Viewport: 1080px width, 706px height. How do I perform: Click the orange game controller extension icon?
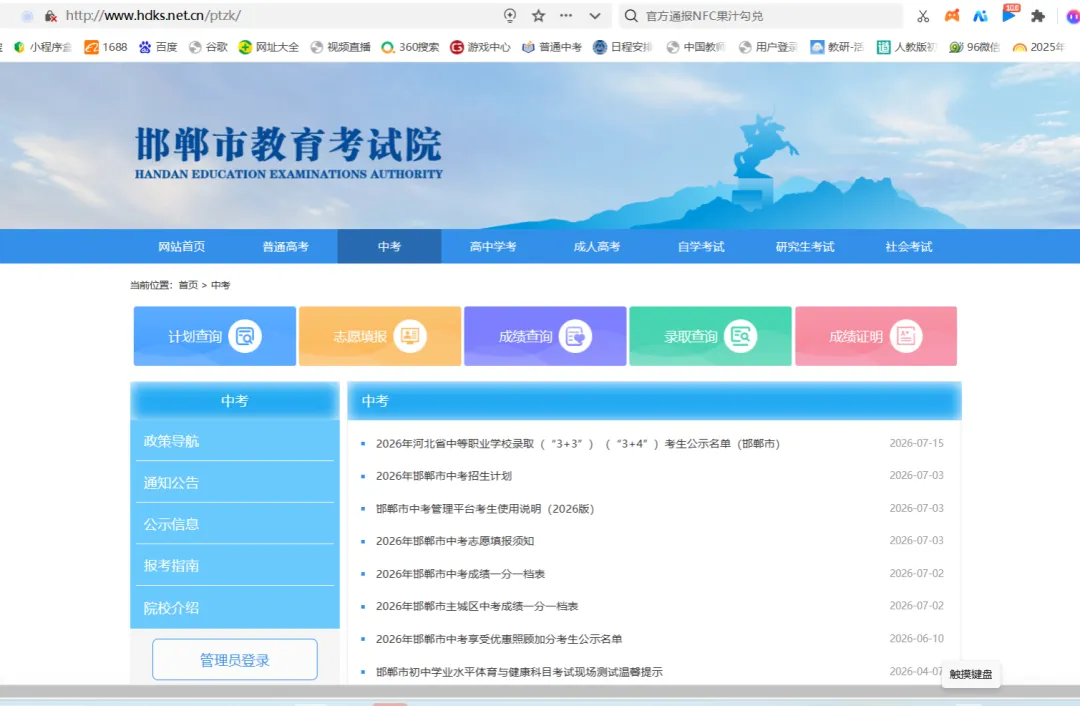click(952, 16)
